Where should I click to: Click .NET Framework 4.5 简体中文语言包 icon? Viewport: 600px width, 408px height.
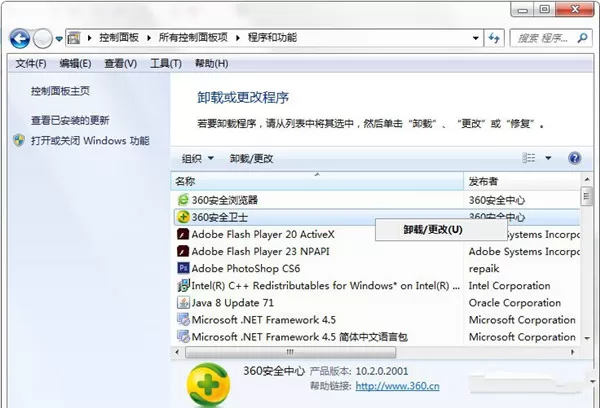(183, 336)
